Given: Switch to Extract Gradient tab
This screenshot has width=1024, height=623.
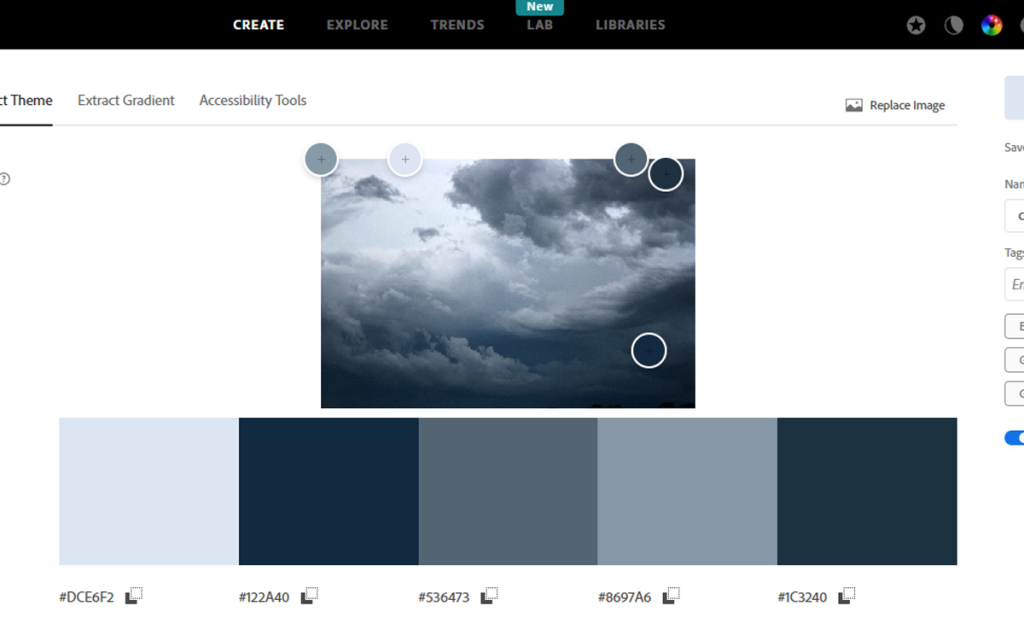Looking at the screenshot, I should 126,100.
